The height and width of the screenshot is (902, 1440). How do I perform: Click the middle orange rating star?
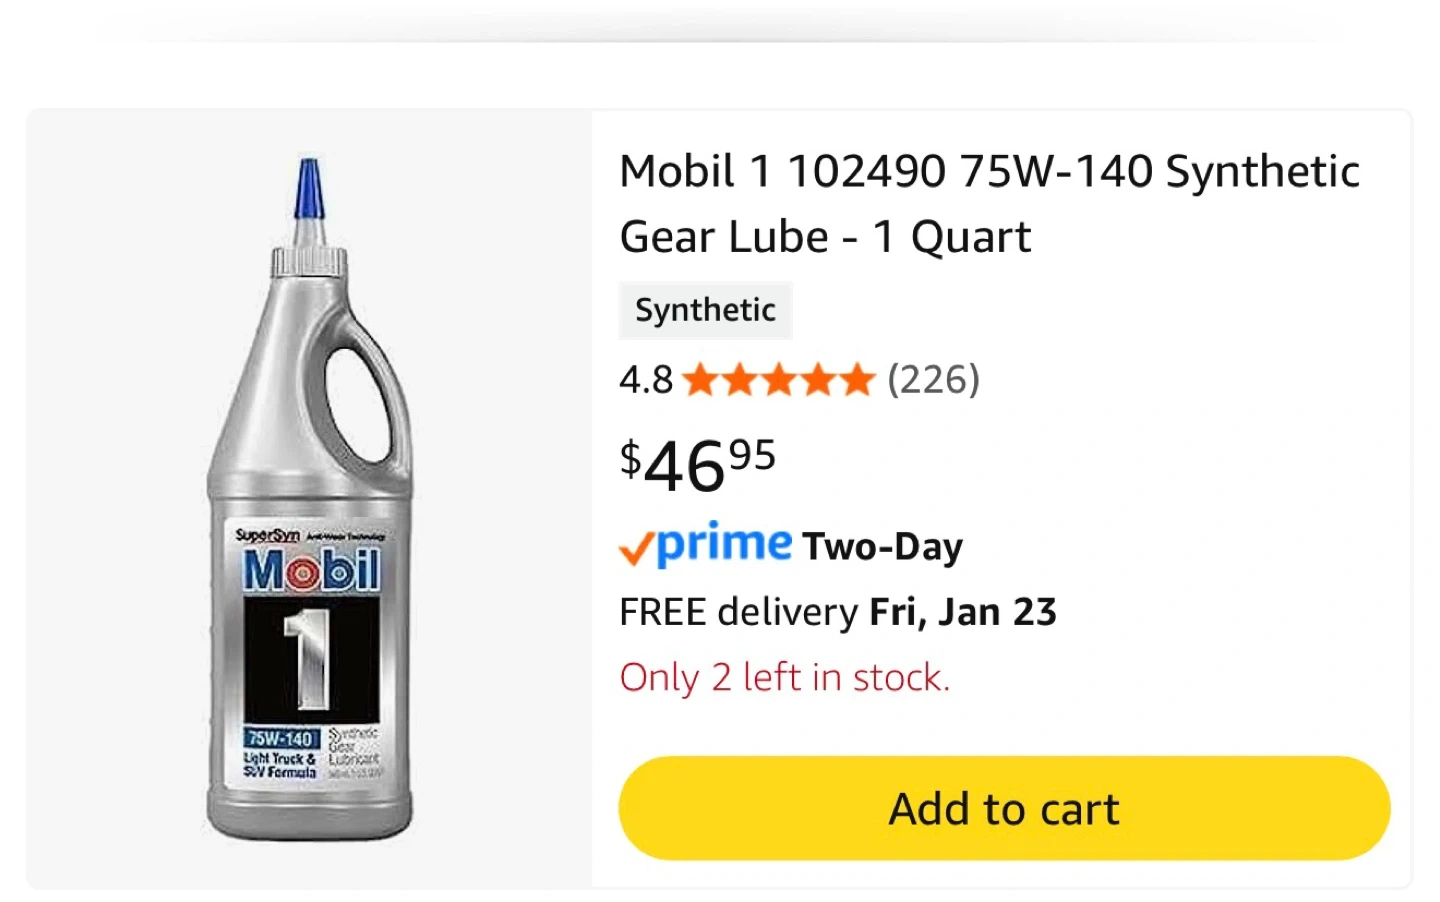tap(779, 380)
